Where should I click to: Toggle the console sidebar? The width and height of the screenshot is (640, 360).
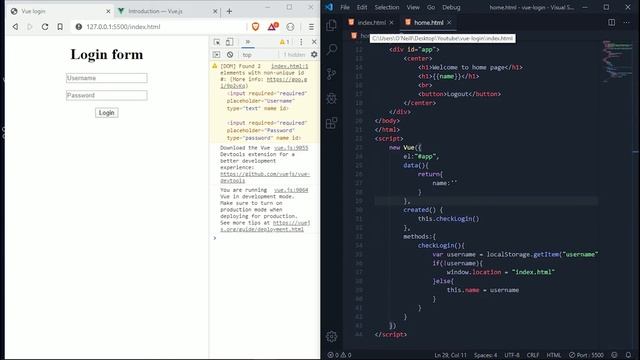[216, 54]
